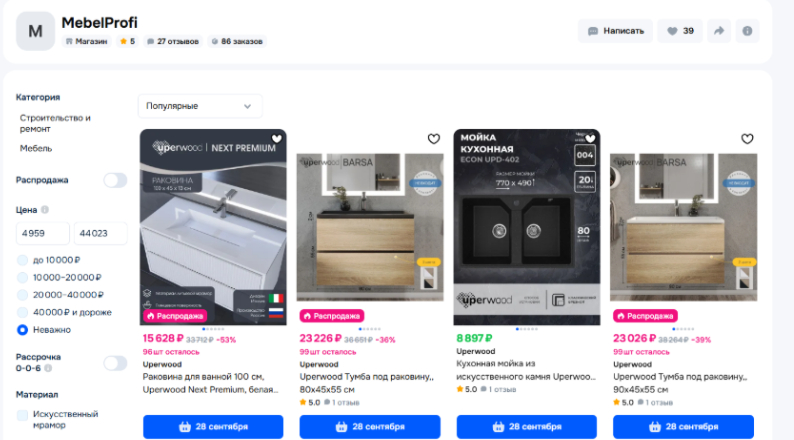Open the Uperwood Next Premium sink image
794x440 pixels.
pos(213,227)
